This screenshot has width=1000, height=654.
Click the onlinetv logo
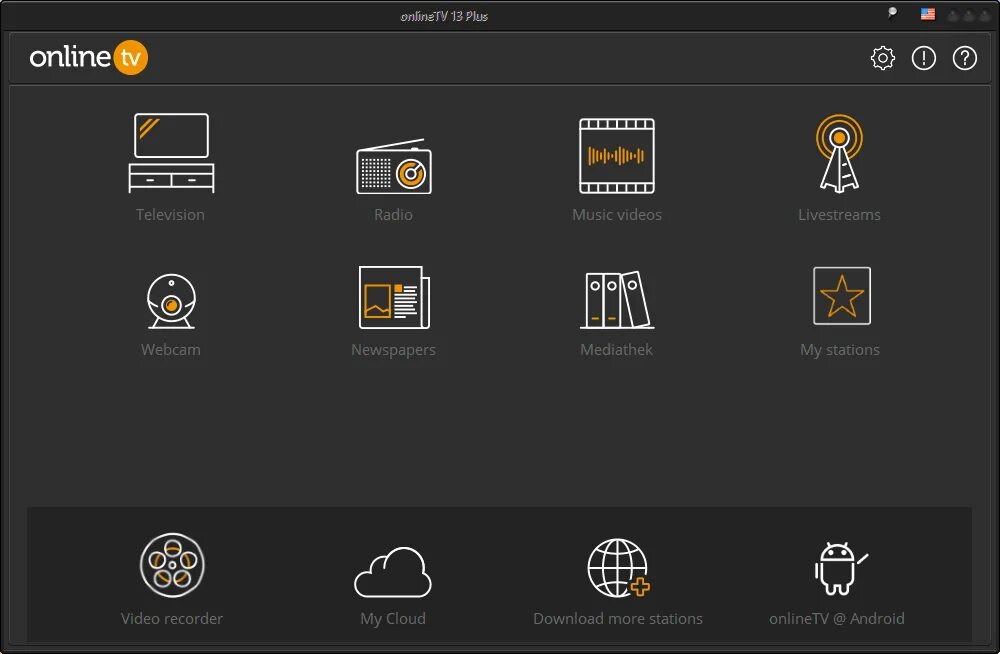[89, 57]
